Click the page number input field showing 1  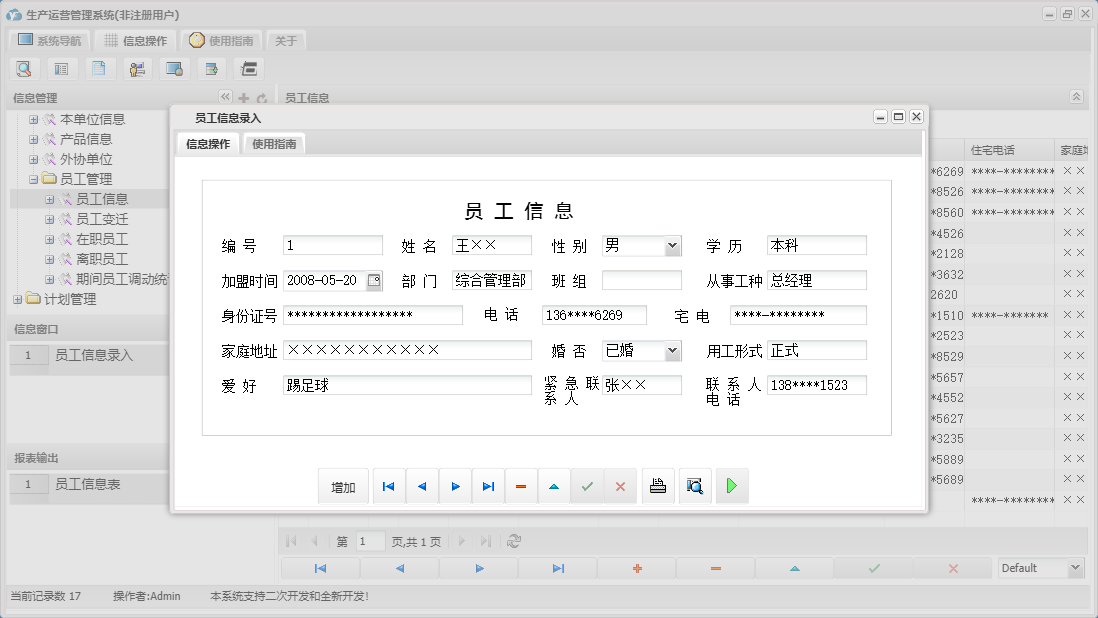[x=369, y=540]
